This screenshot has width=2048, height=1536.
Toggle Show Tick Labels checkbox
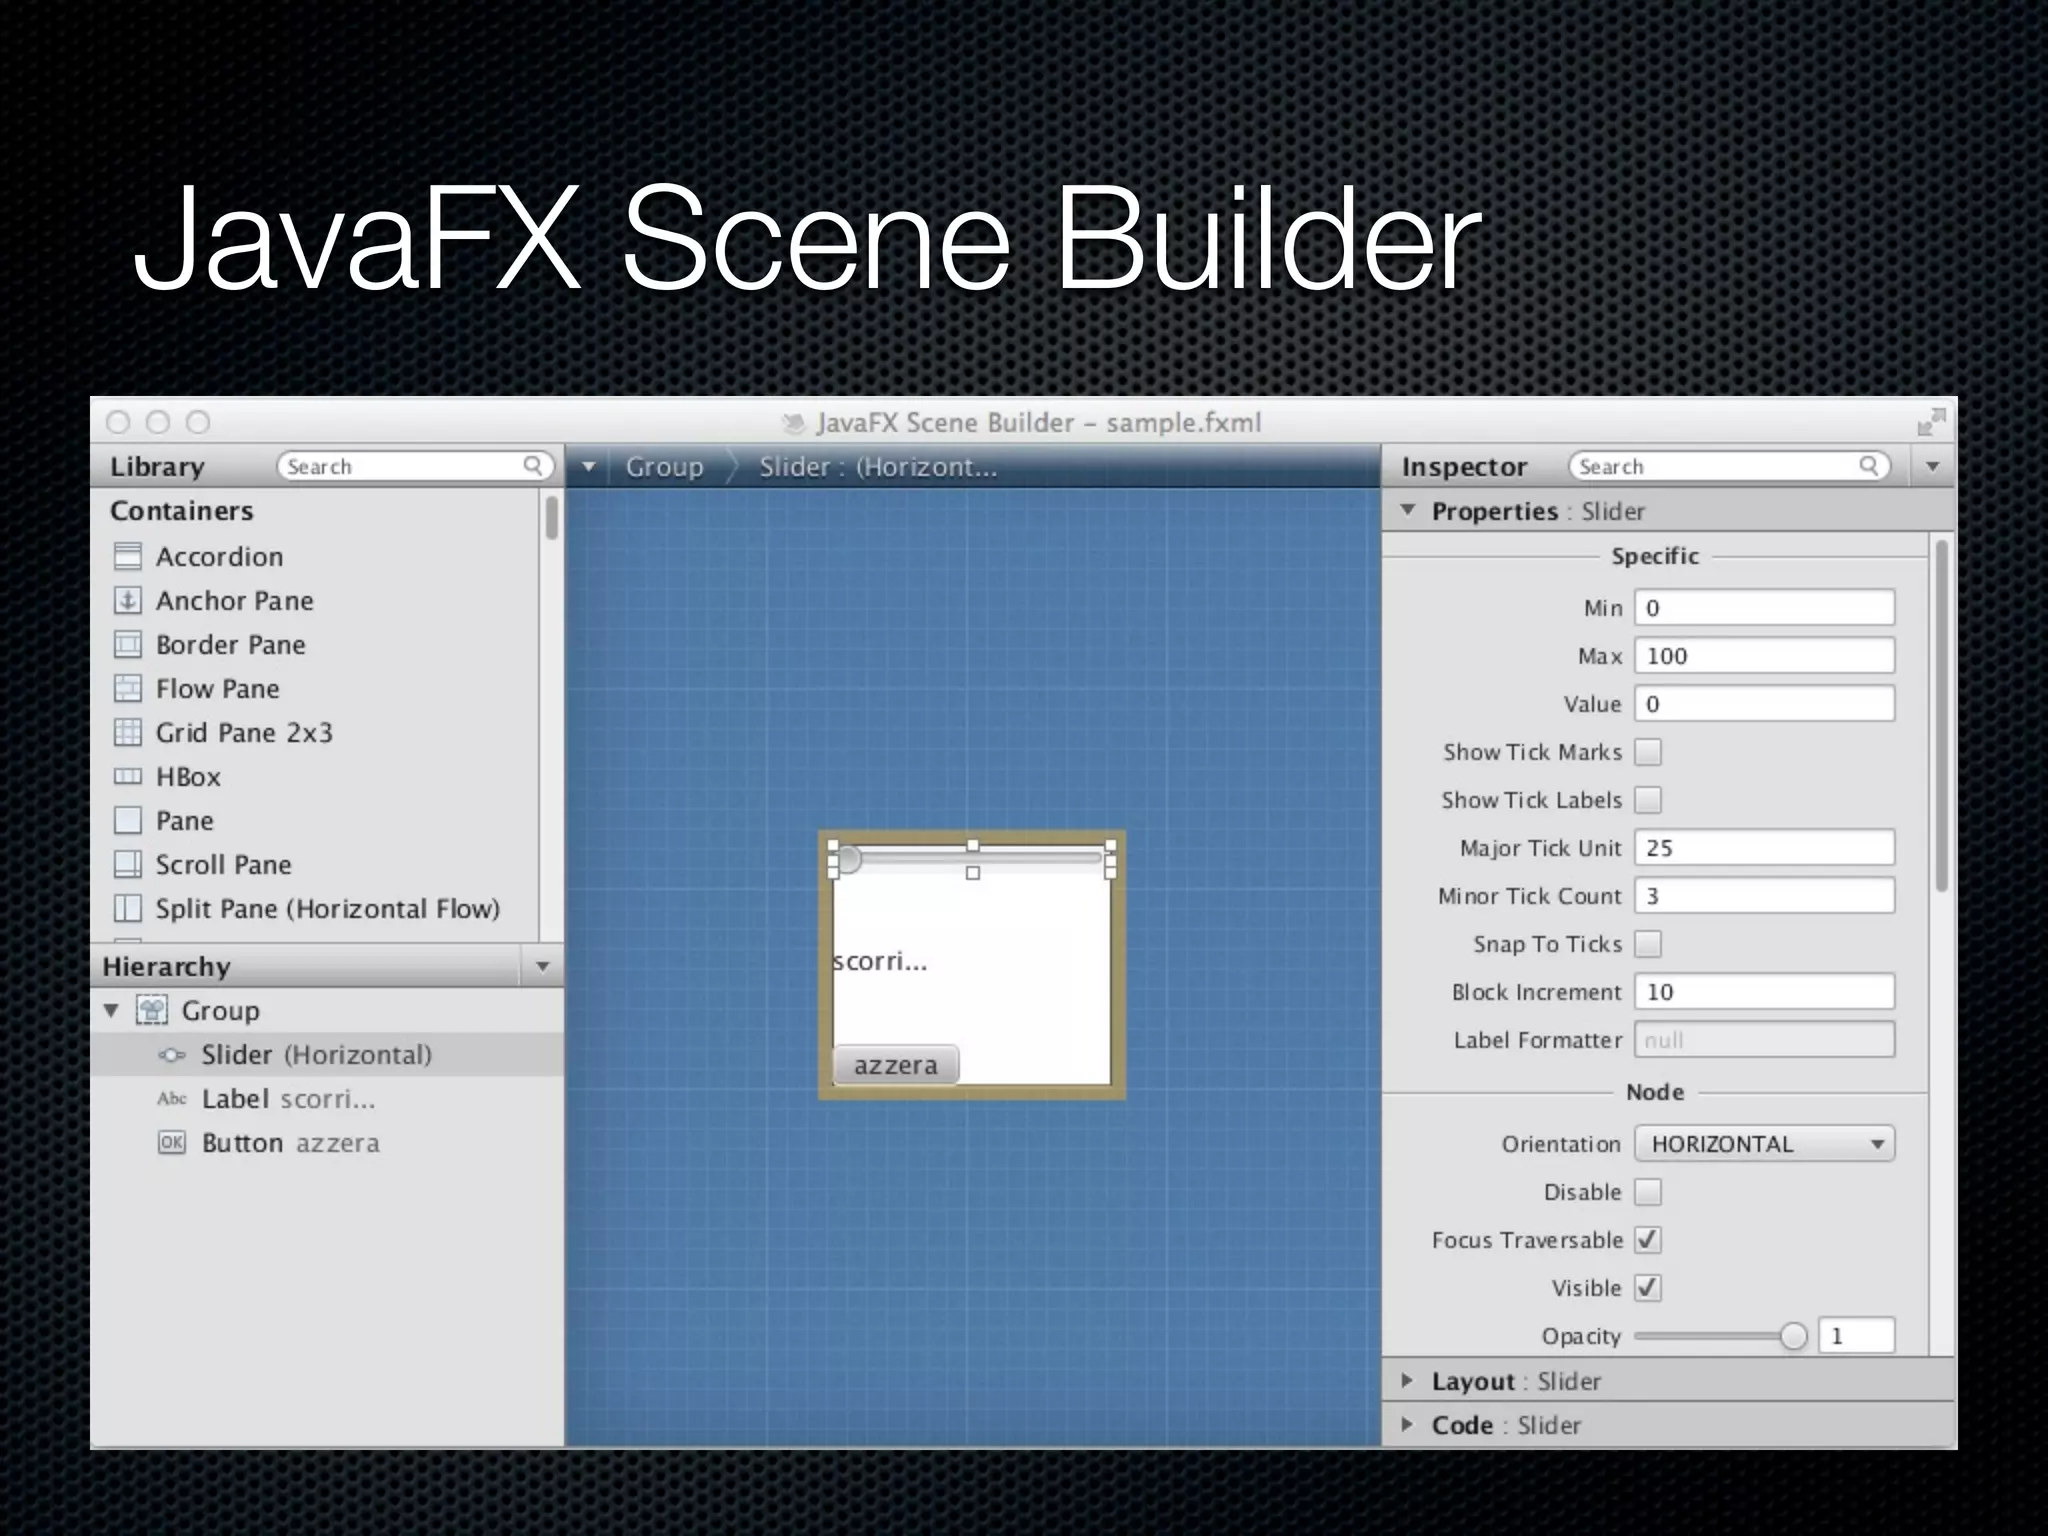coord(1648,800)
